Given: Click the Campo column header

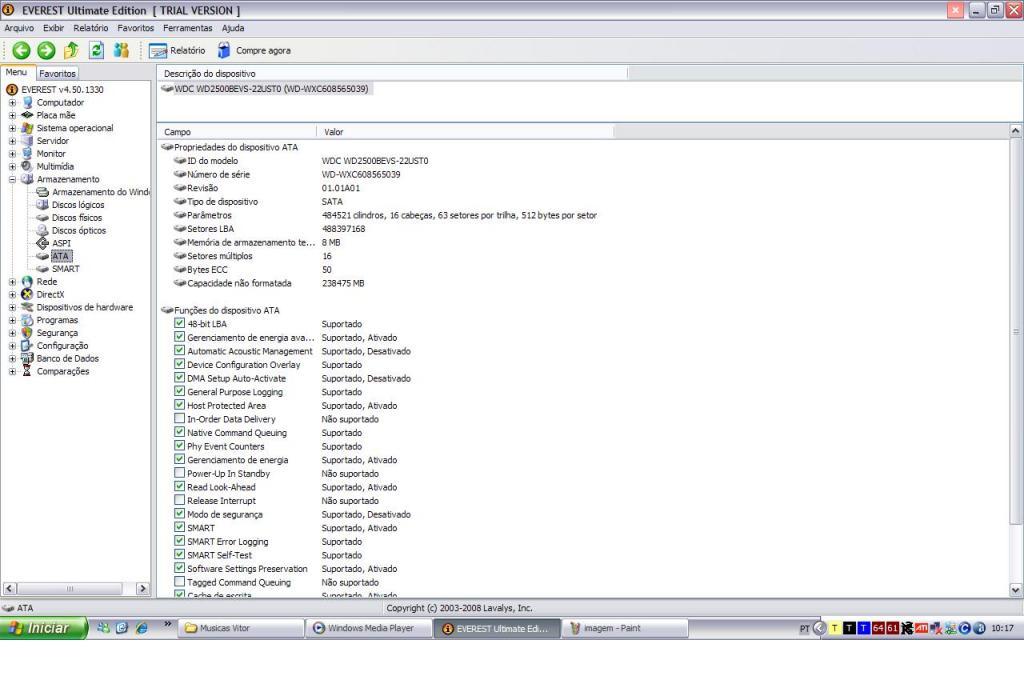Looking at the screenshot, I should click(x=237, y=132).
